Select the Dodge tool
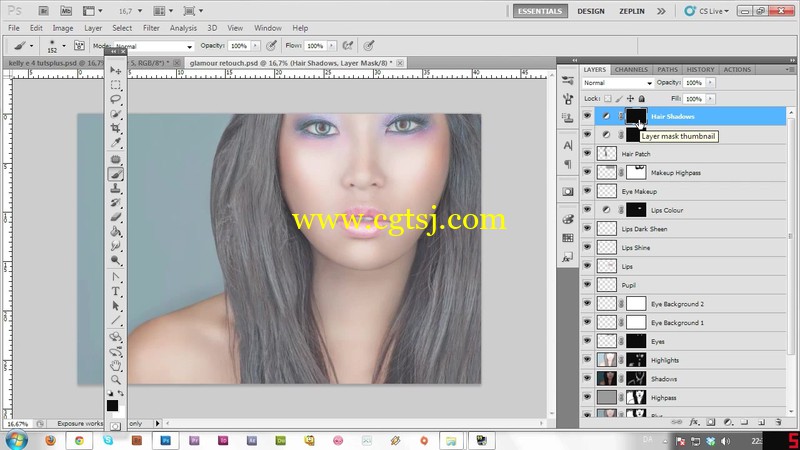 click(116, 261)
